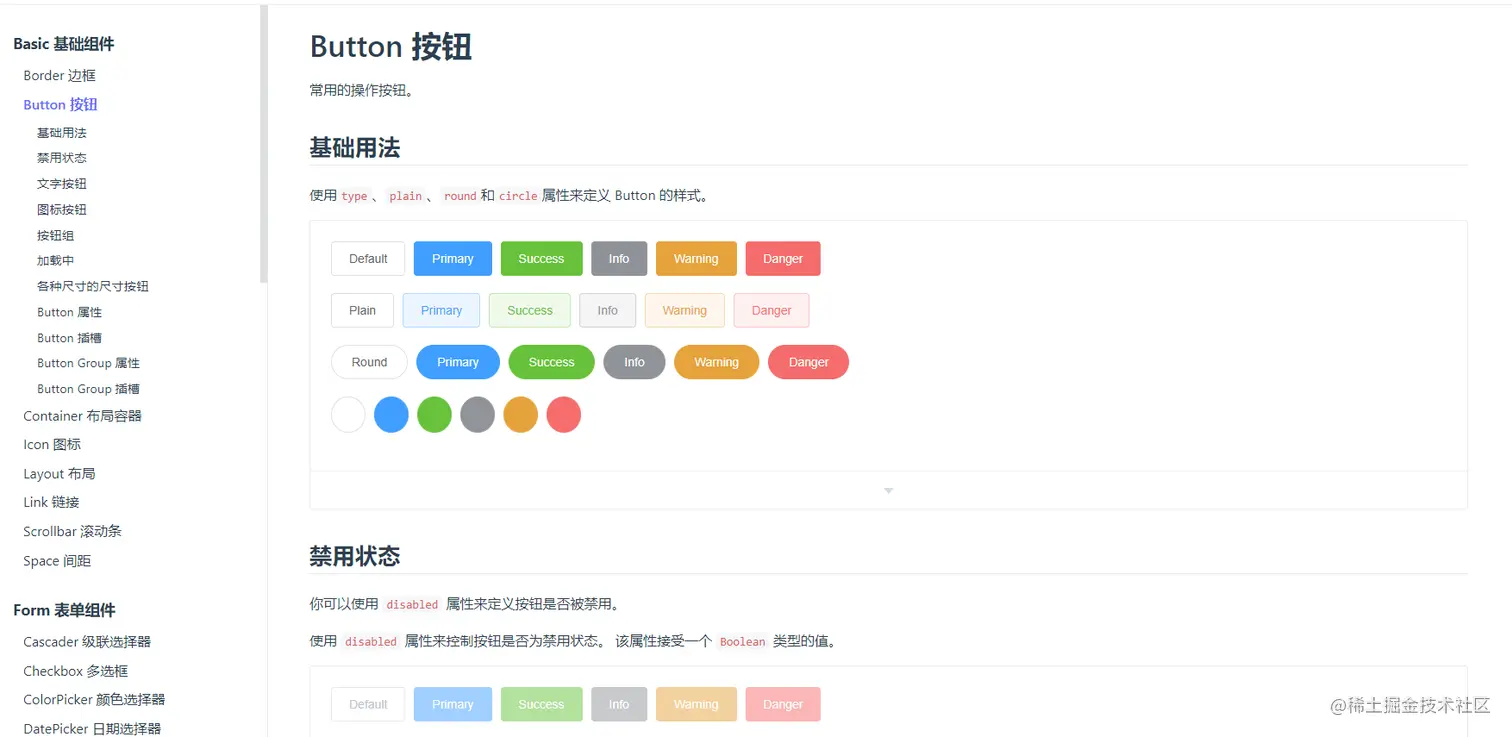
Task: Open Space 间距 in the sidebar
Action: point(57,561)
